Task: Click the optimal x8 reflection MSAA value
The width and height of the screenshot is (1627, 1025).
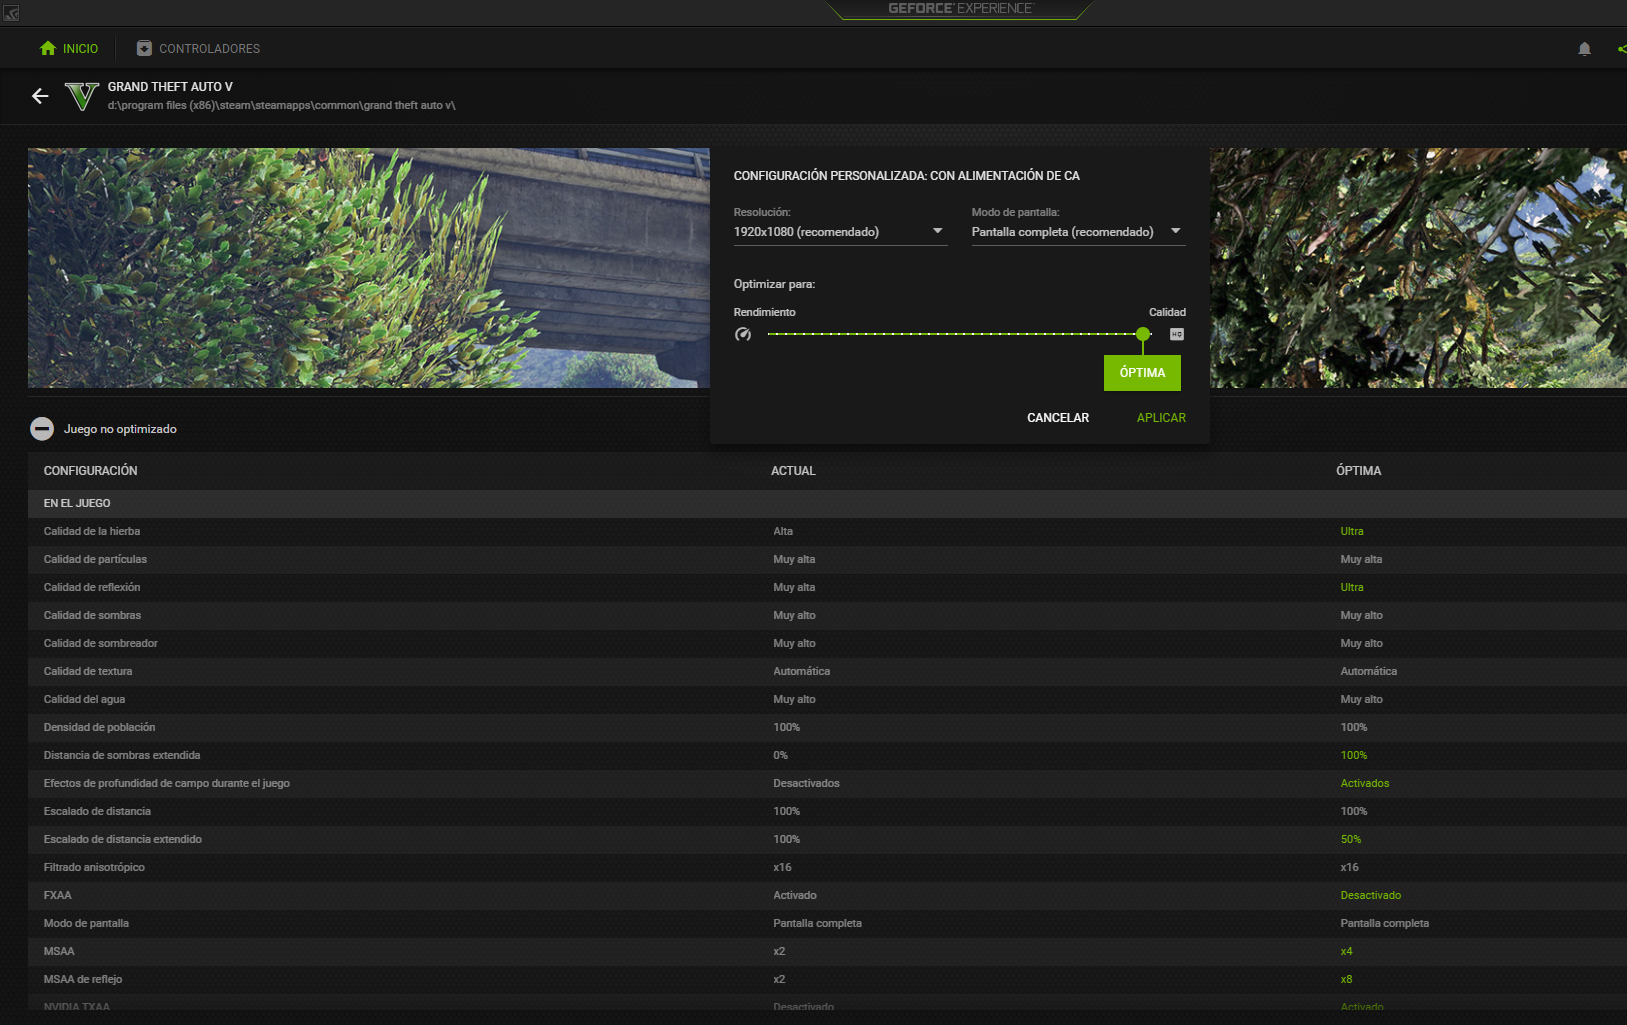Action: tap(1346, 979)
